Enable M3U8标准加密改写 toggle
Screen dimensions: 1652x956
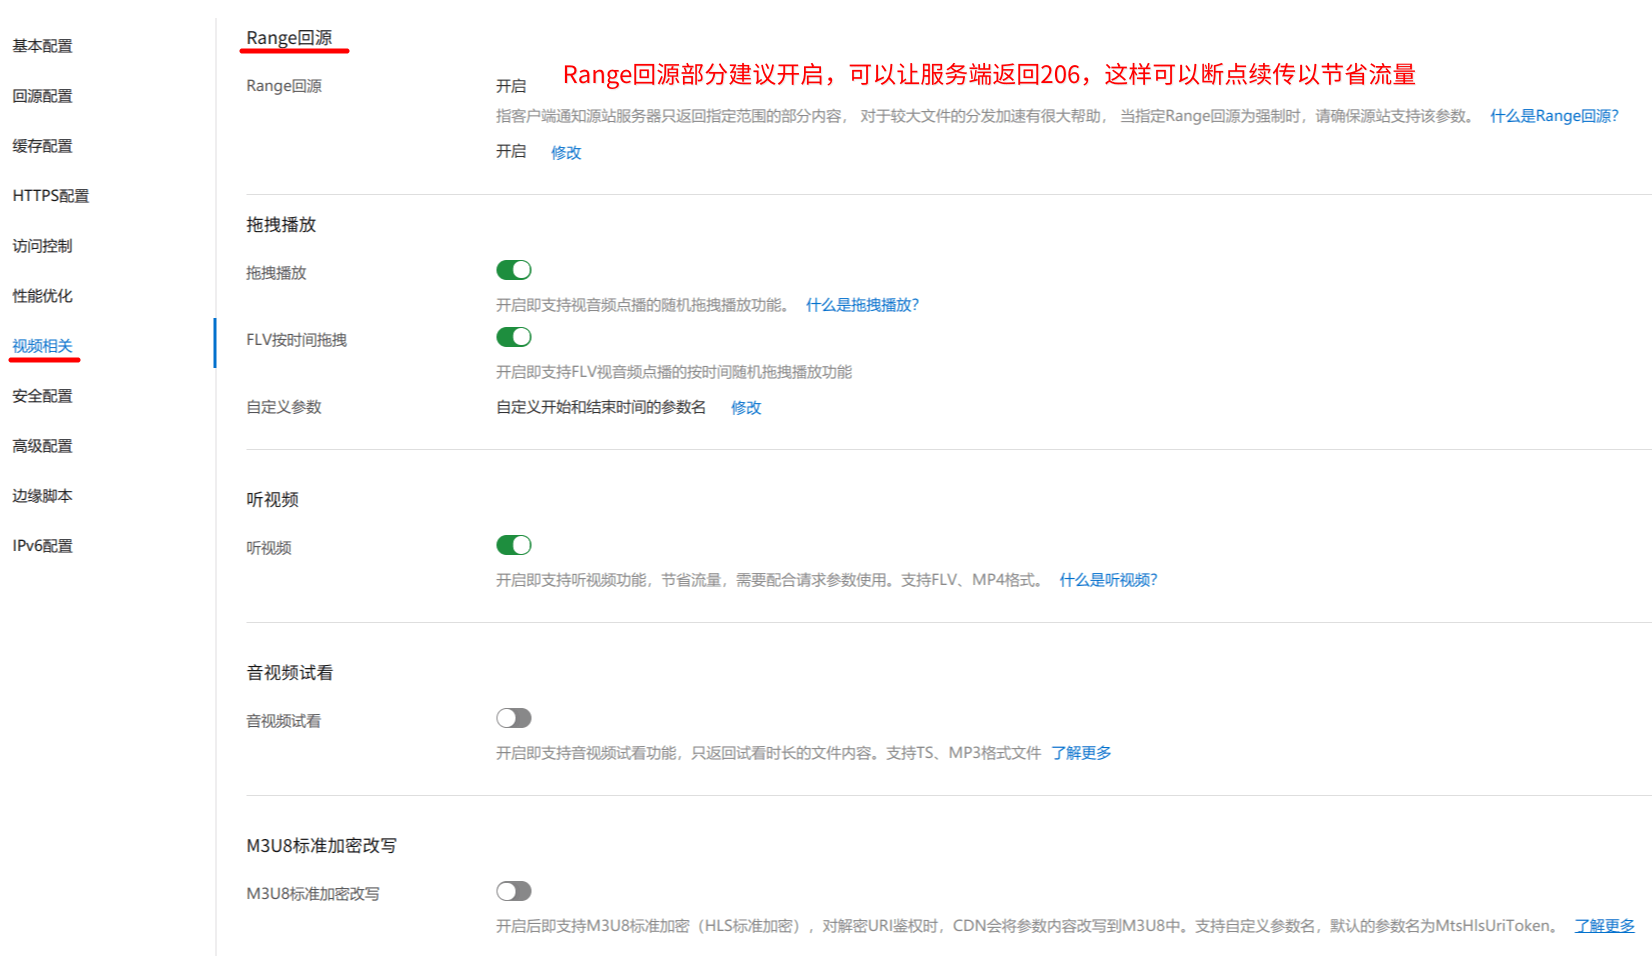[514, 891]
